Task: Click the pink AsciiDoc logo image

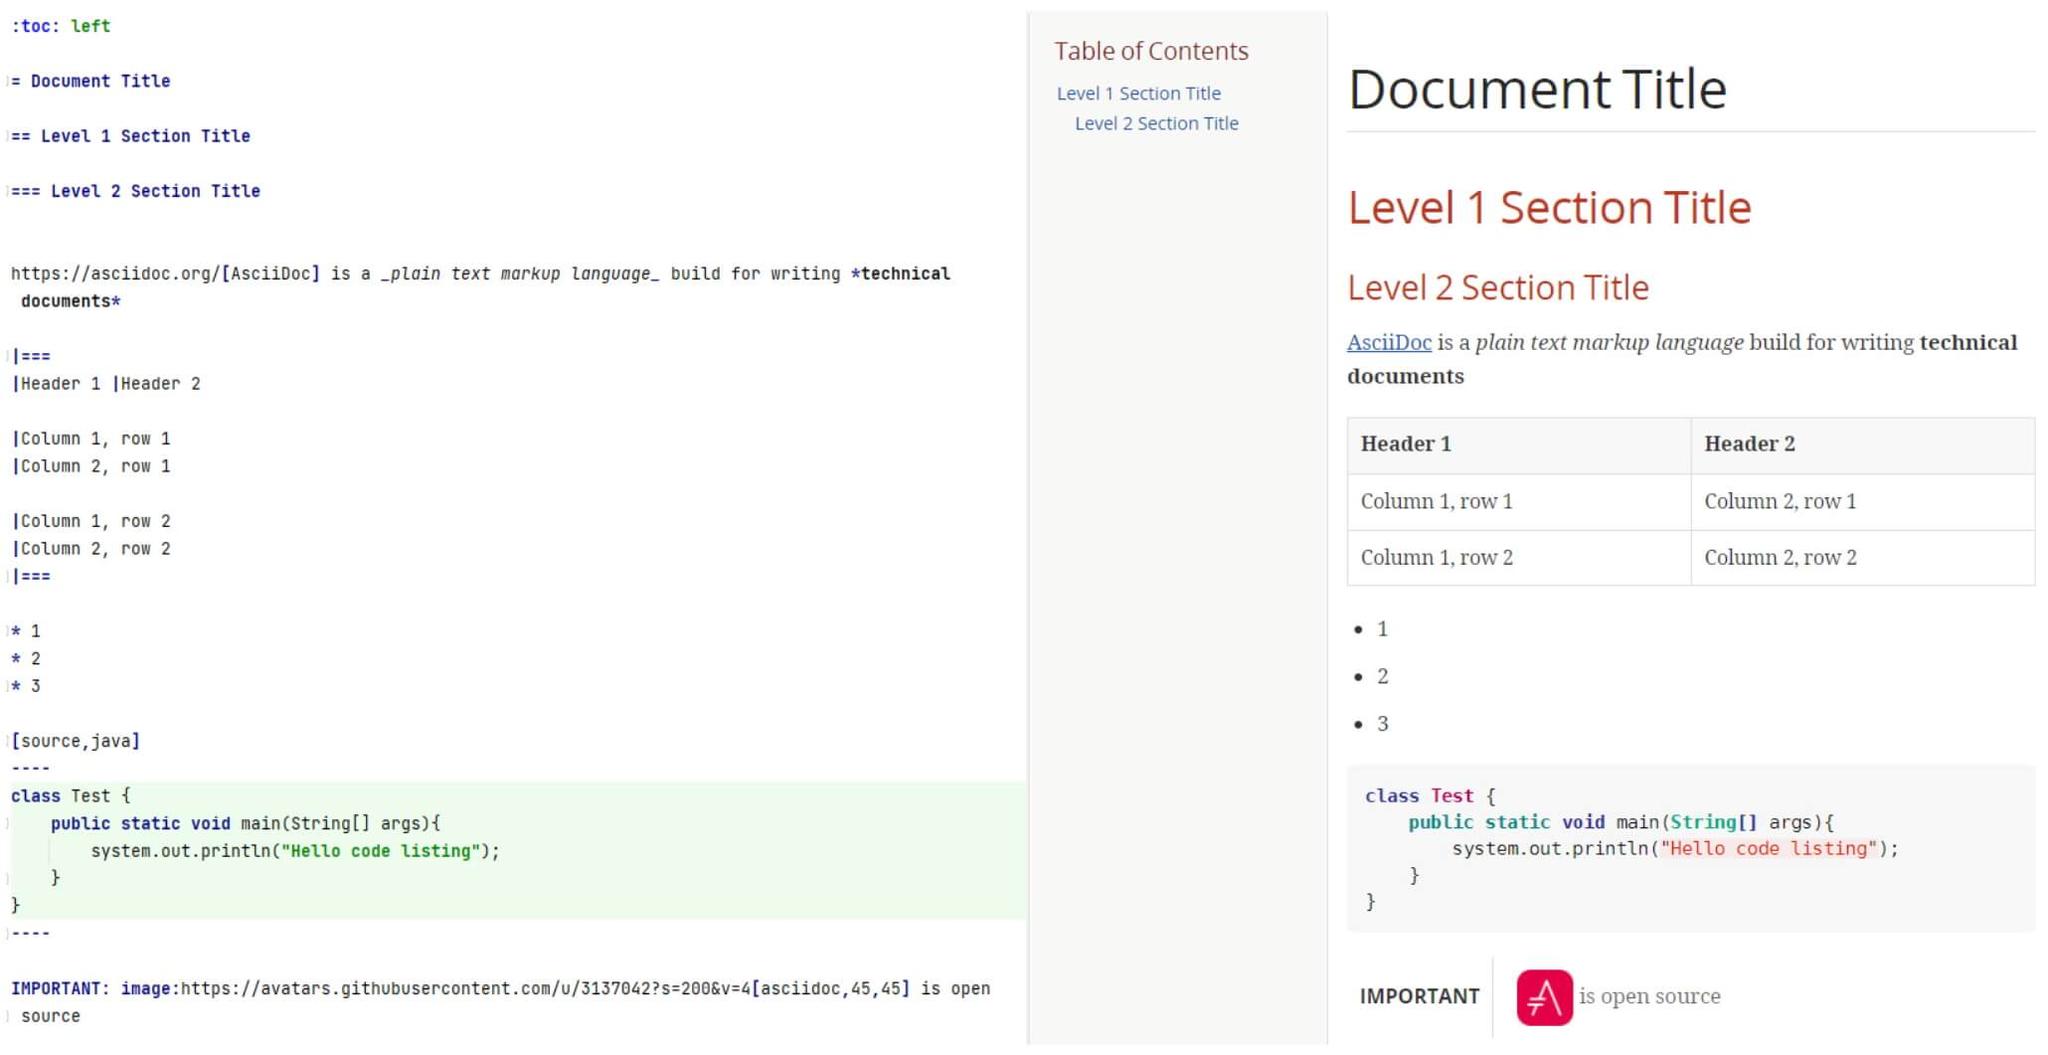Action: (1543, 996)
